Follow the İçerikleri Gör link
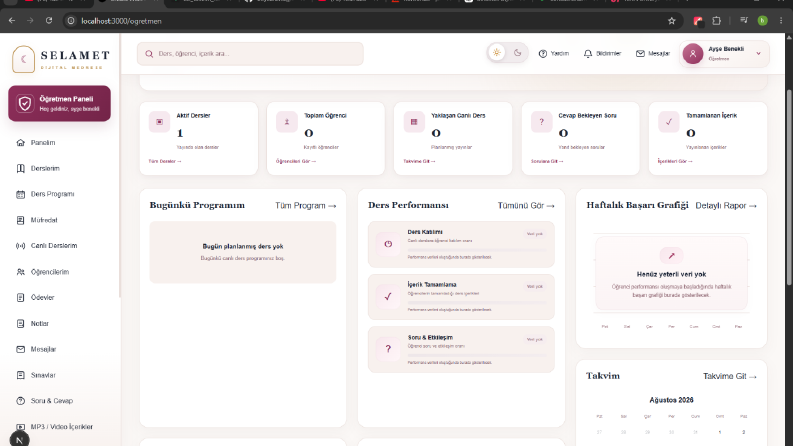Viewport: 793px width, 446px height. point(675,161)
